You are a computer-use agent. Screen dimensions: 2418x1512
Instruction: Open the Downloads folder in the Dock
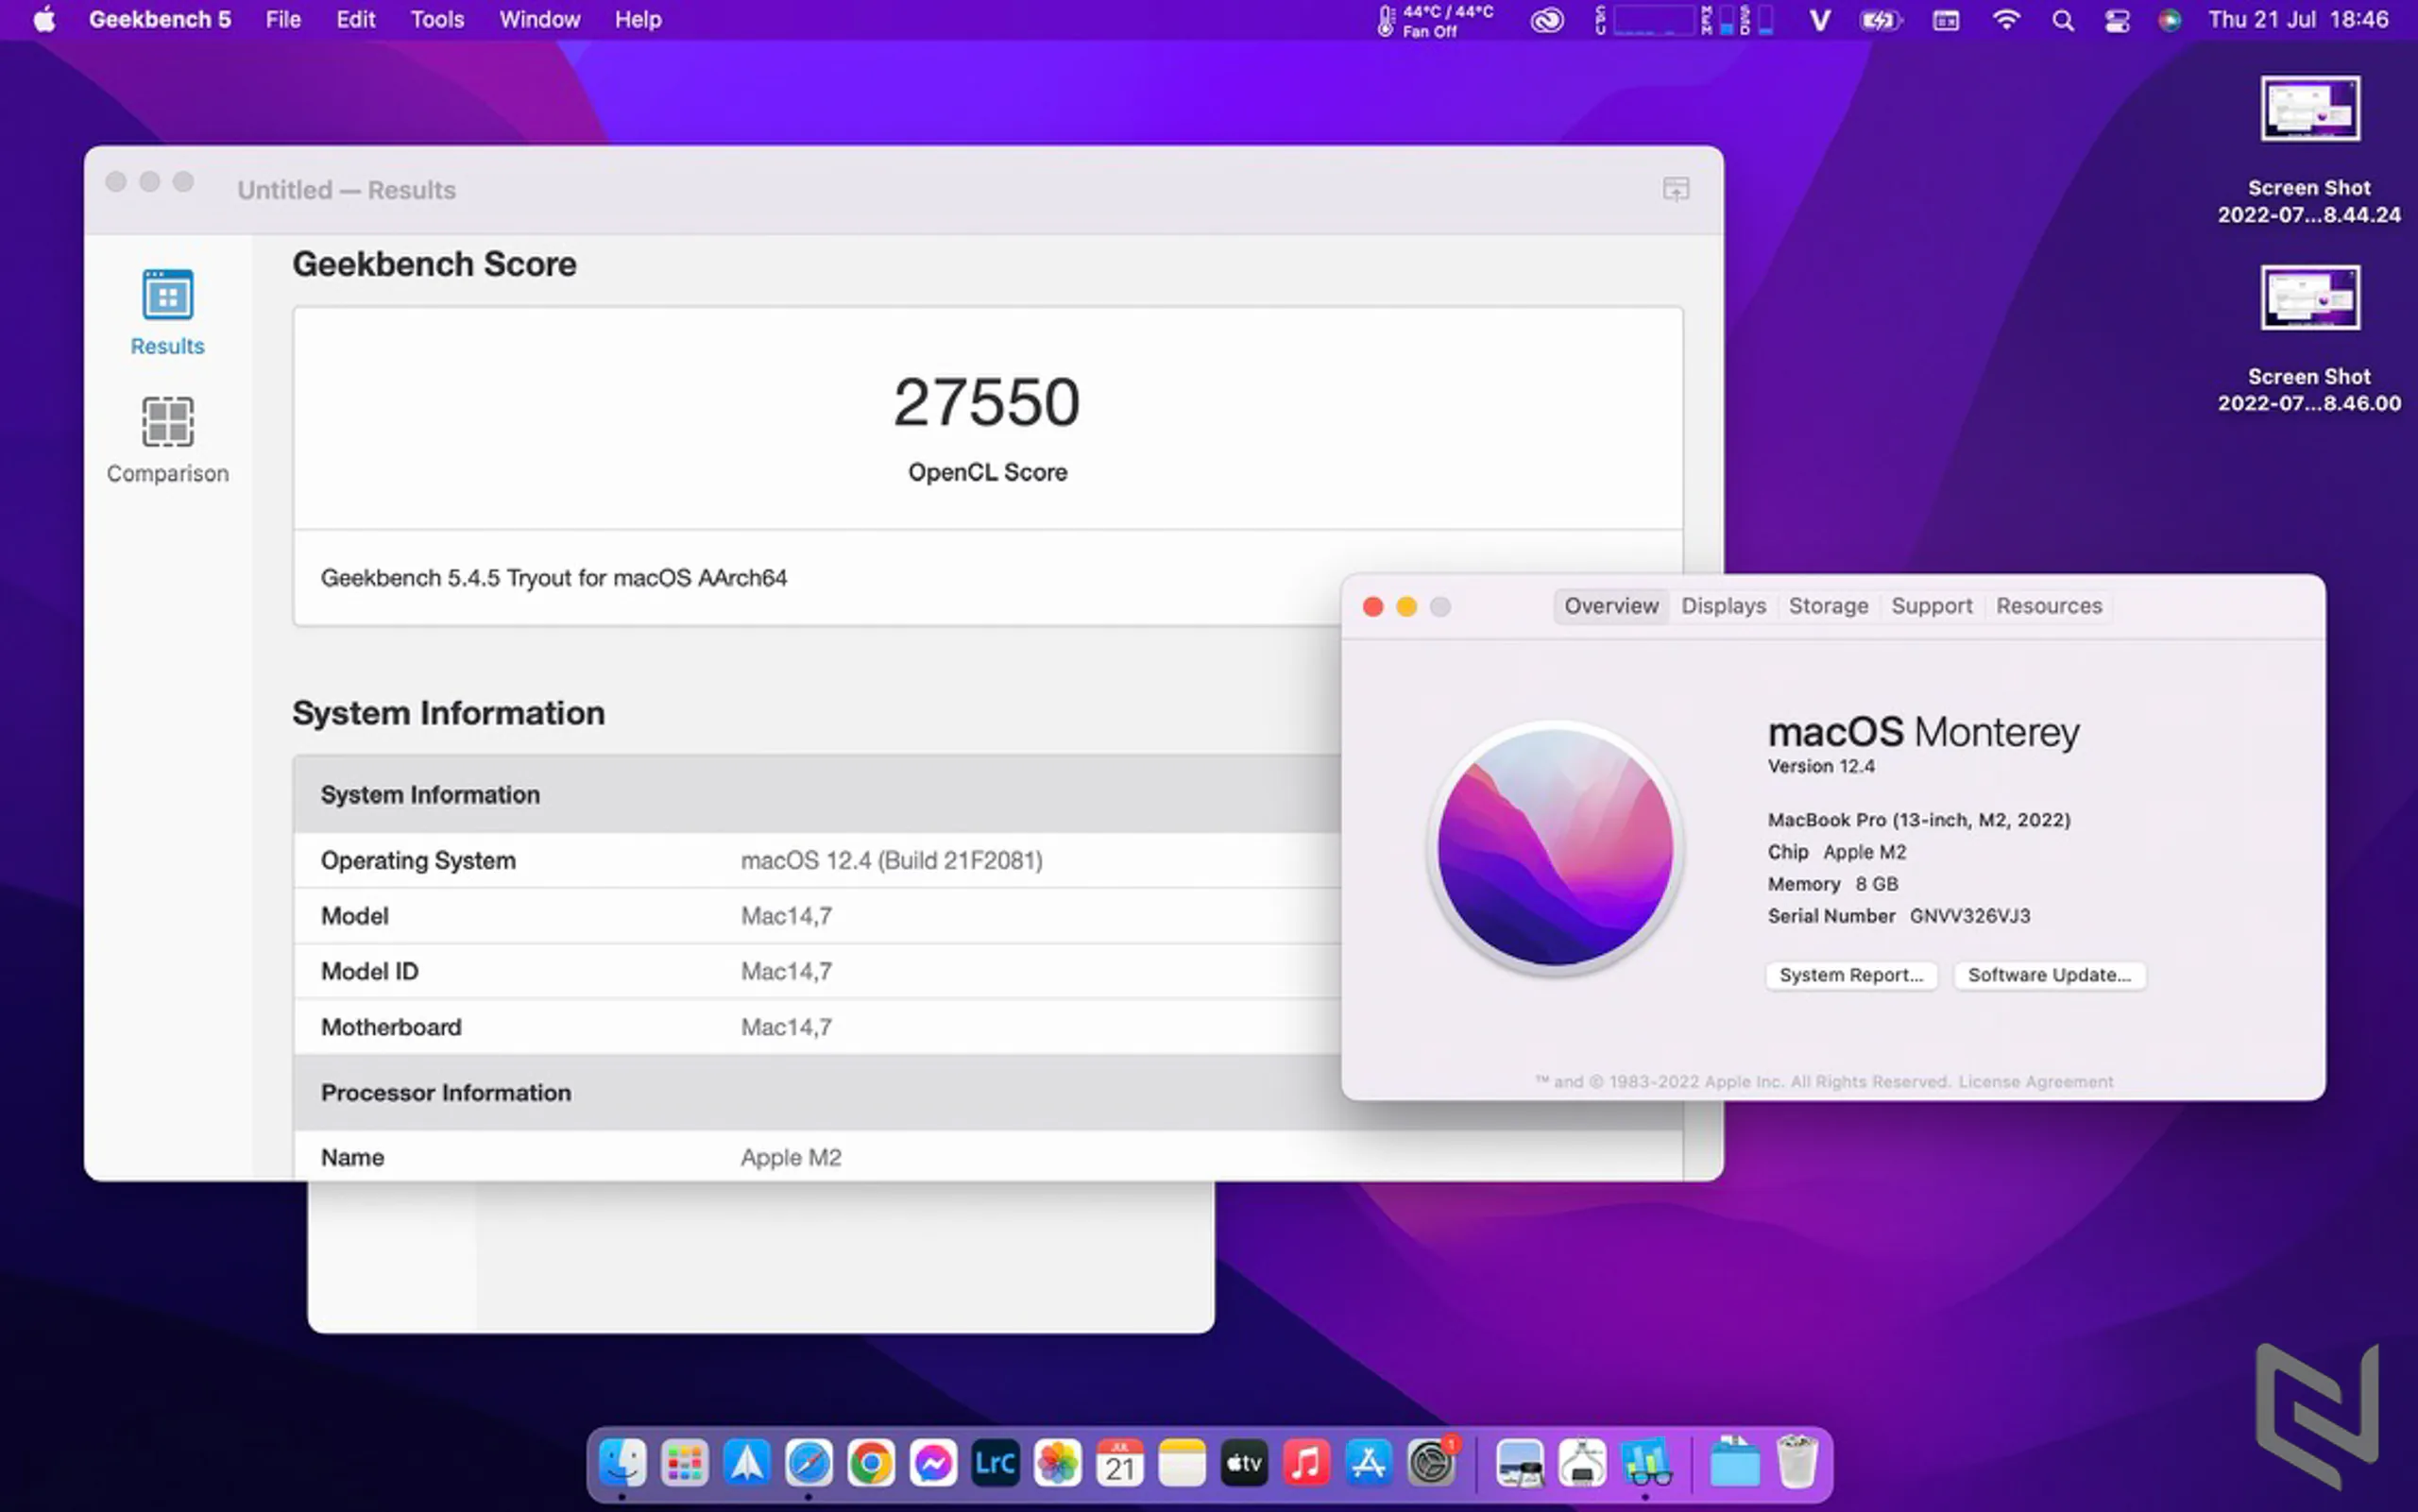coord(1735,1464)
